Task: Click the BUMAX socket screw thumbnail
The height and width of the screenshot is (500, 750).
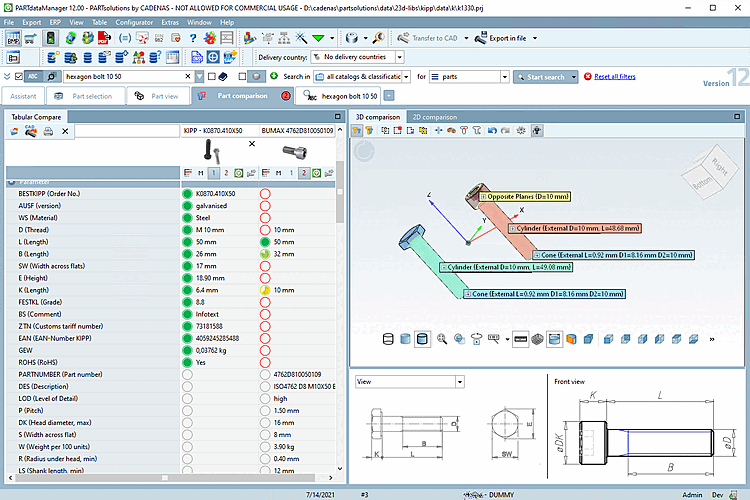Action: point(295,151)
